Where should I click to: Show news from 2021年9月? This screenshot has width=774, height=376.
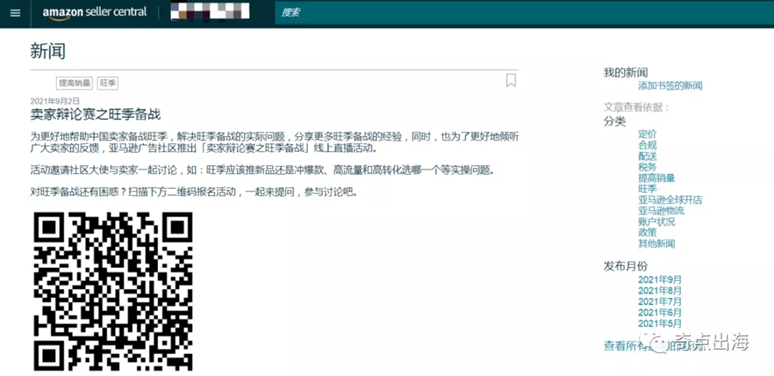tap(659, 280)
